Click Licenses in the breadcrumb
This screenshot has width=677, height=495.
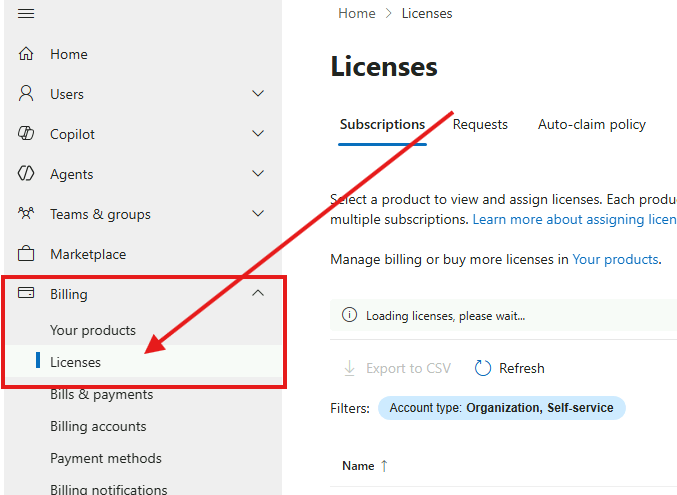427,13
